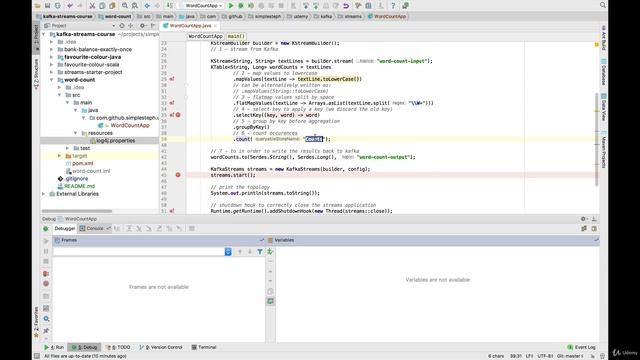The height and width of the screenshot is (360, 640).
Task: Toggle breakpoint on streams.start() line
Action: 178,175
